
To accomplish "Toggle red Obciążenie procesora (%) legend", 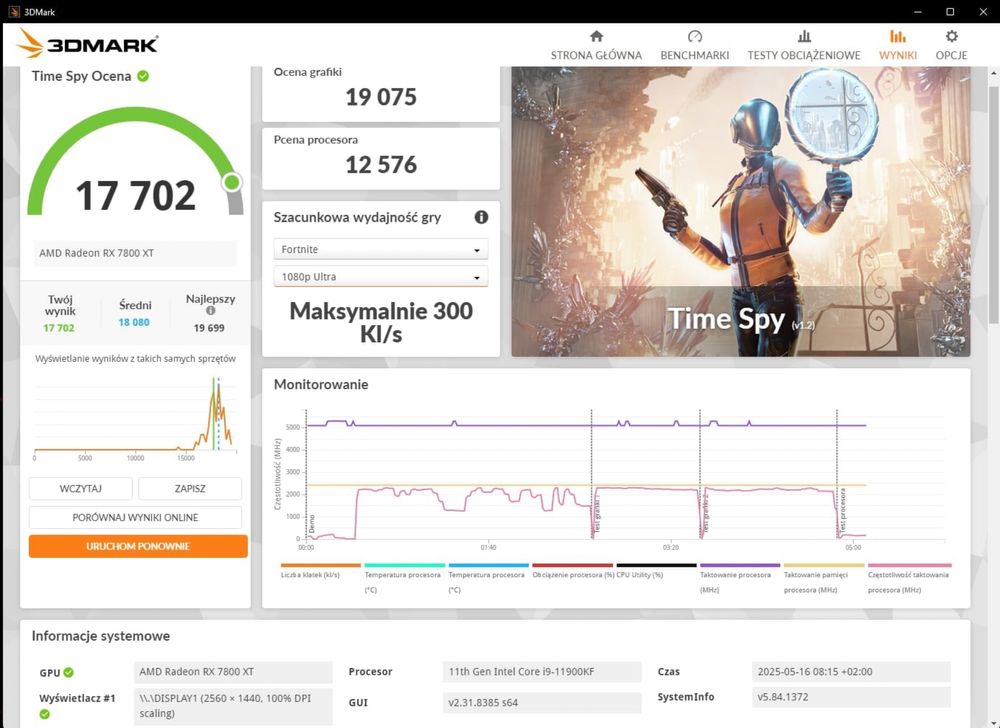I will click(x=572, y=571).
